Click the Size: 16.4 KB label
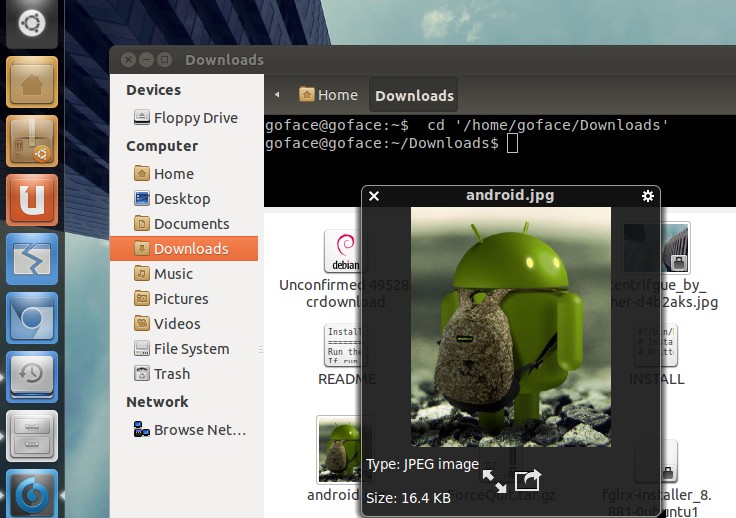 (x=408, y=497)
